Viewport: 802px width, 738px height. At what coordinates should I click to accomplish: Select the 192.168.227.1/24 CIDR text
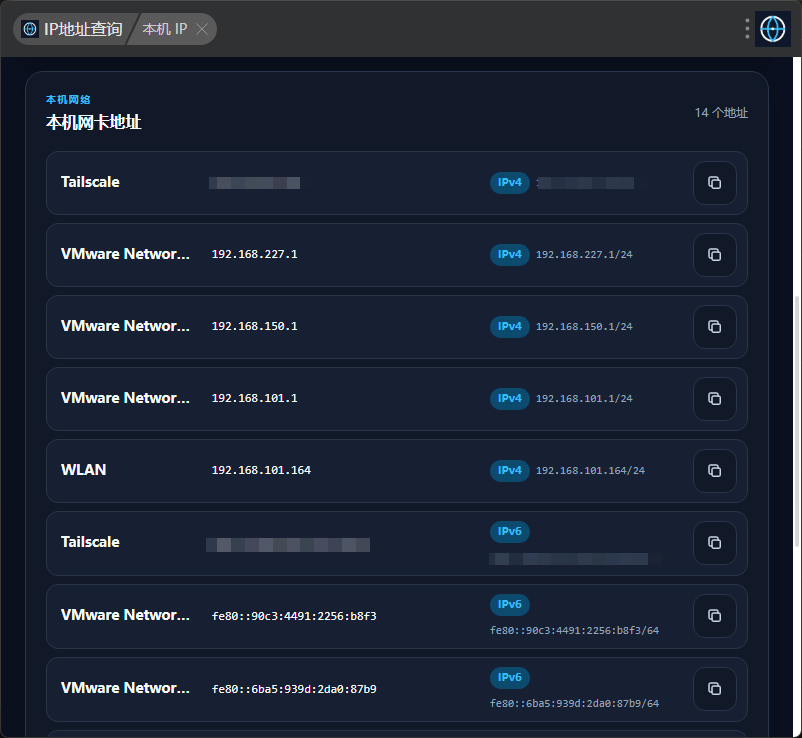(x=584, y=255)
